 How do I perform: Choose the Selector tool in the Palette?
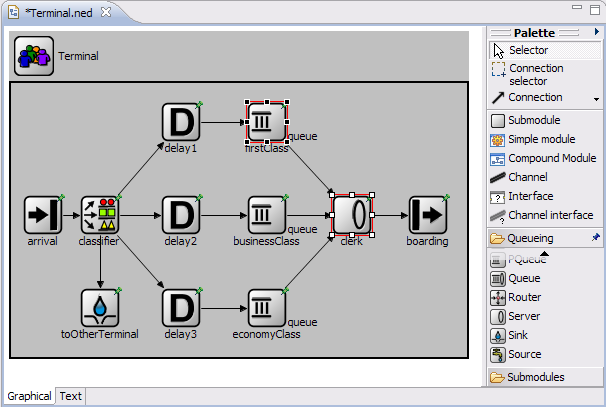(545, 50)
